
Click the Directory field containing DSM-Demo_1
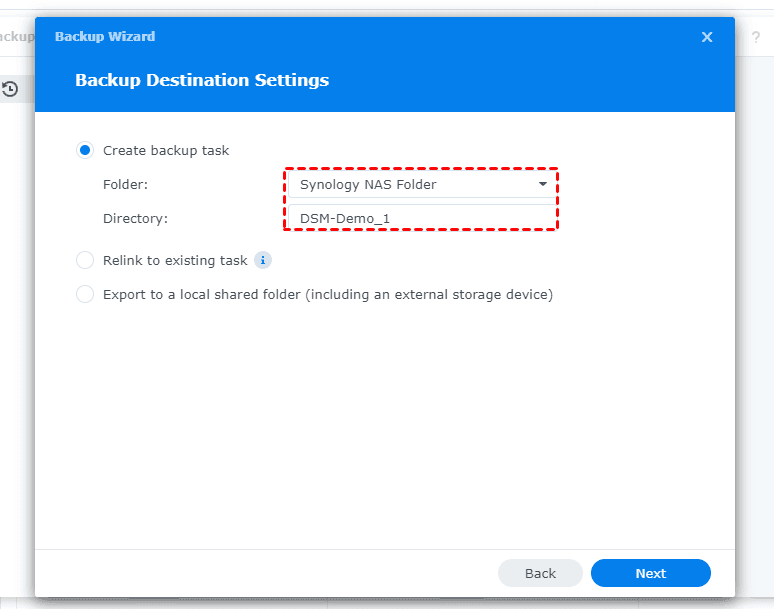(x=420, y=218)
